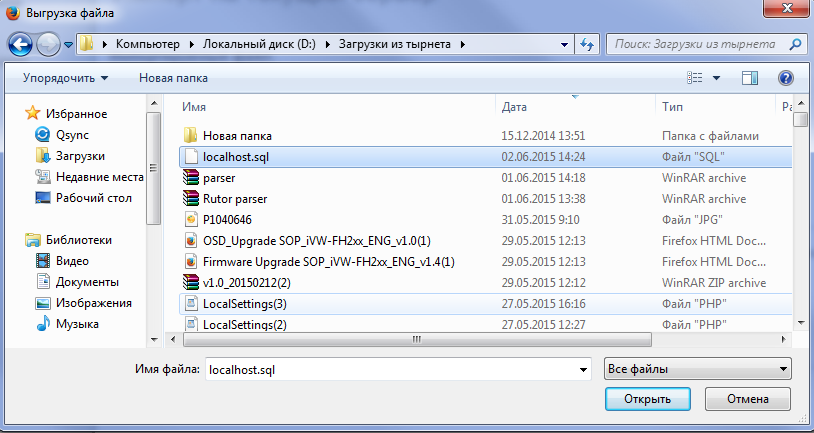The width and height of the screenshot is (814, 433).
Task: Click date 02.06.2015 14:24
Action: point(544,157)
